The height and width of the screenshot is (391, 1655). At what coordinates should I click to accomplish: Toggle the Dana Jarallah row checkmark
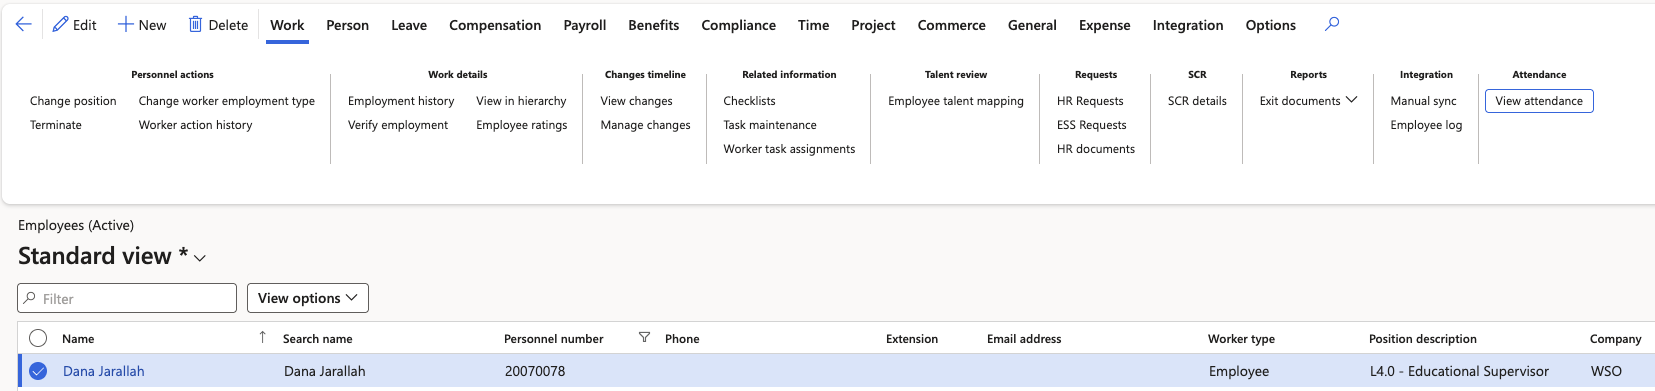[38, 371]
